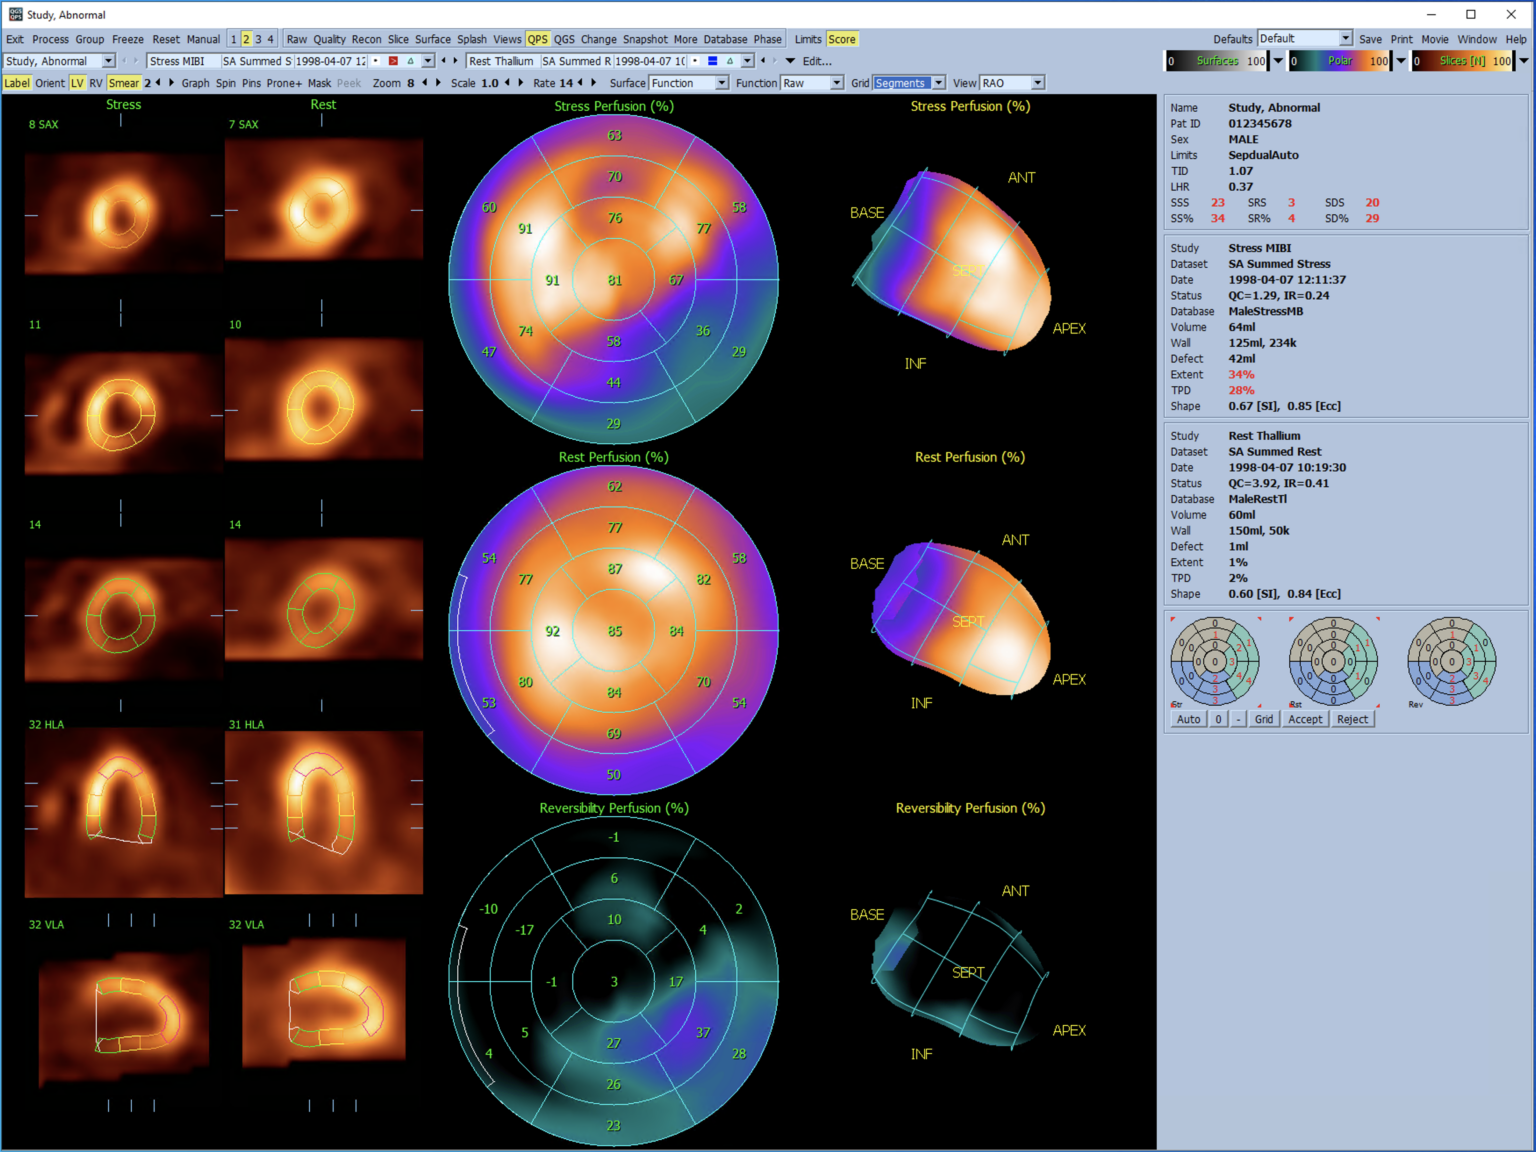Click the increment arrow next to Smear 2
The height and width of the screenshot is (1152, 1536).
[x=168, y=84]
